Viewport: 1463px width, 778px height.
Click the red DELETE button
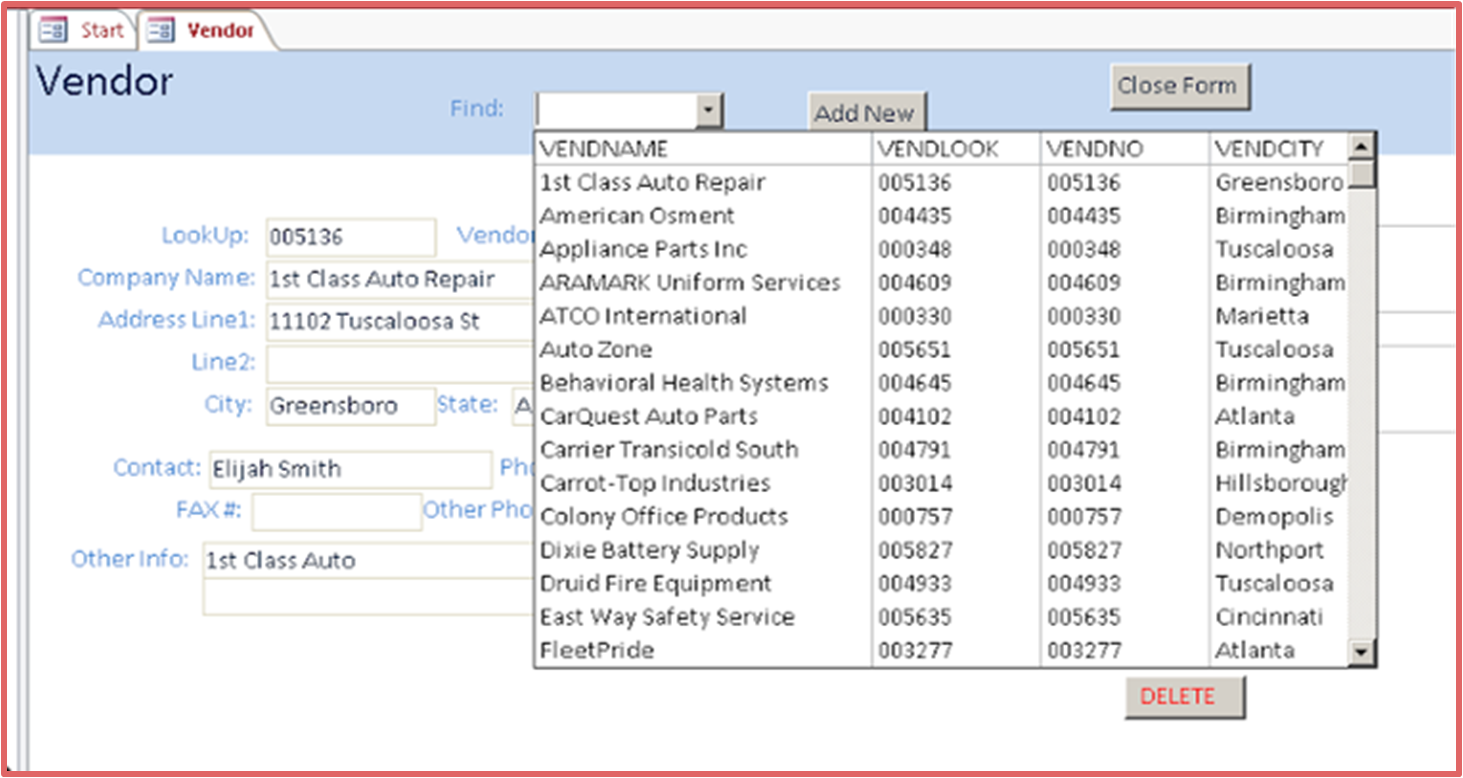click(x=1185, y=697)
